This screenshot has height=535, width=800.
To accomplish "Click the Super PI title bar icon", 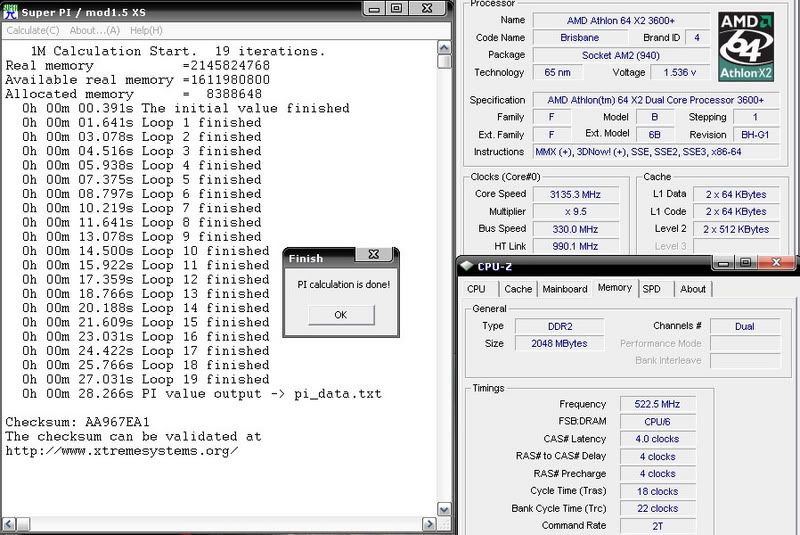I will point(9,8).
